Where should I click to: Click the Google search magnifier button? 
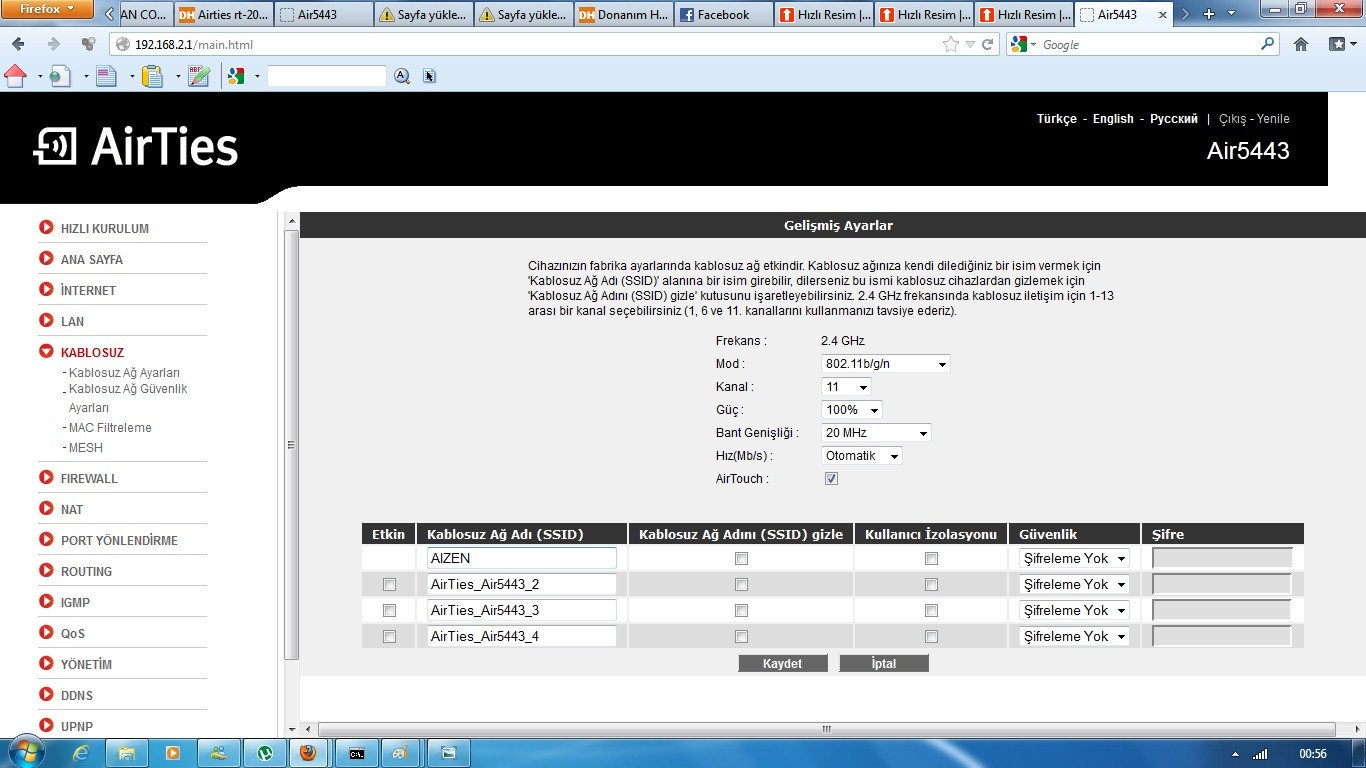[x=1268, y=44]
